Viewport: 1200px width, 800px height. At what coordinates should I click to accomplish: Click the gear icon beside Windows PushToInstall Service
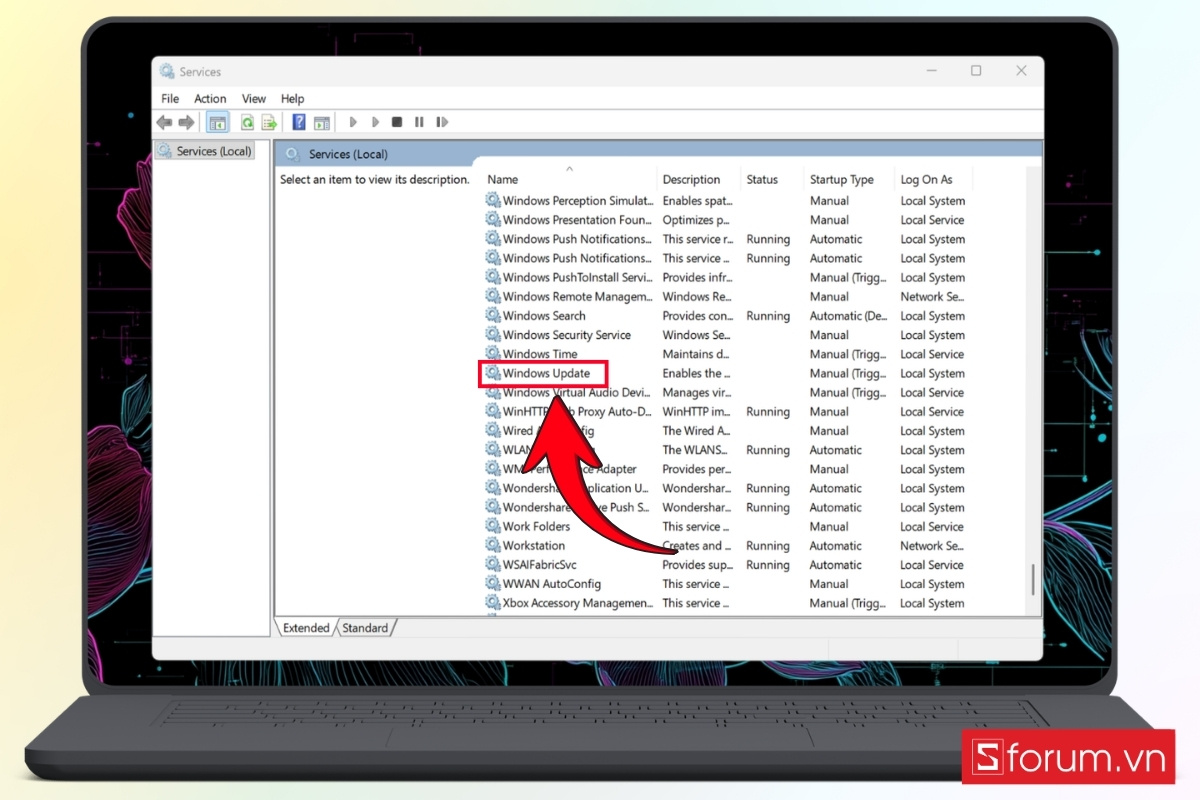[x=493, y=278]
